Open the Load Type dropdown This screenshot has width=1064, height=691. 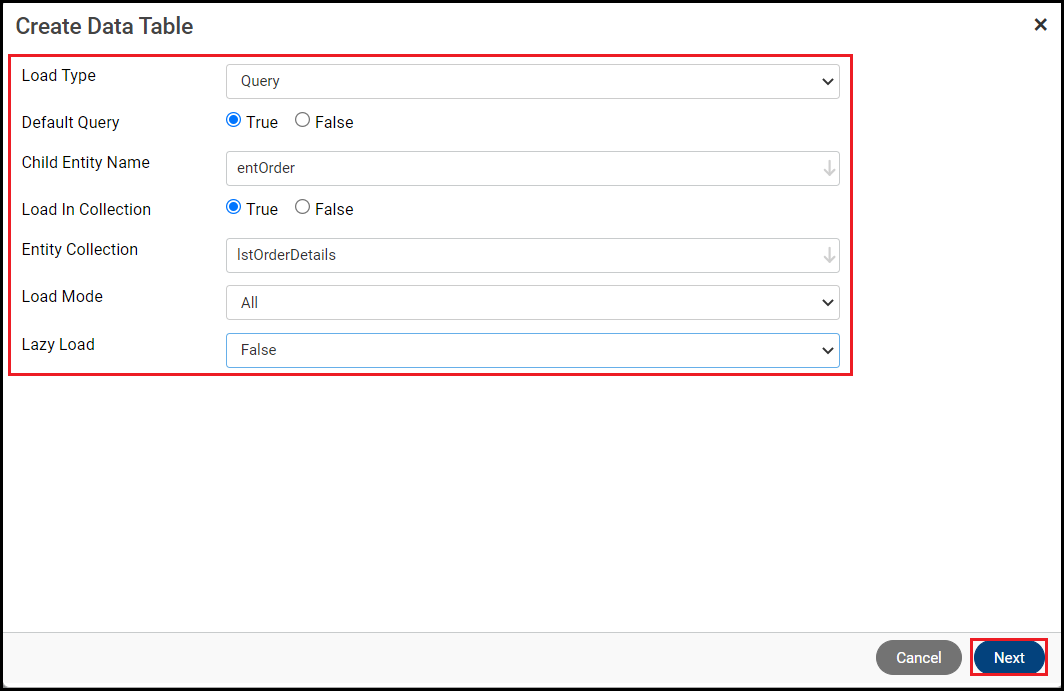pos(532,82)
